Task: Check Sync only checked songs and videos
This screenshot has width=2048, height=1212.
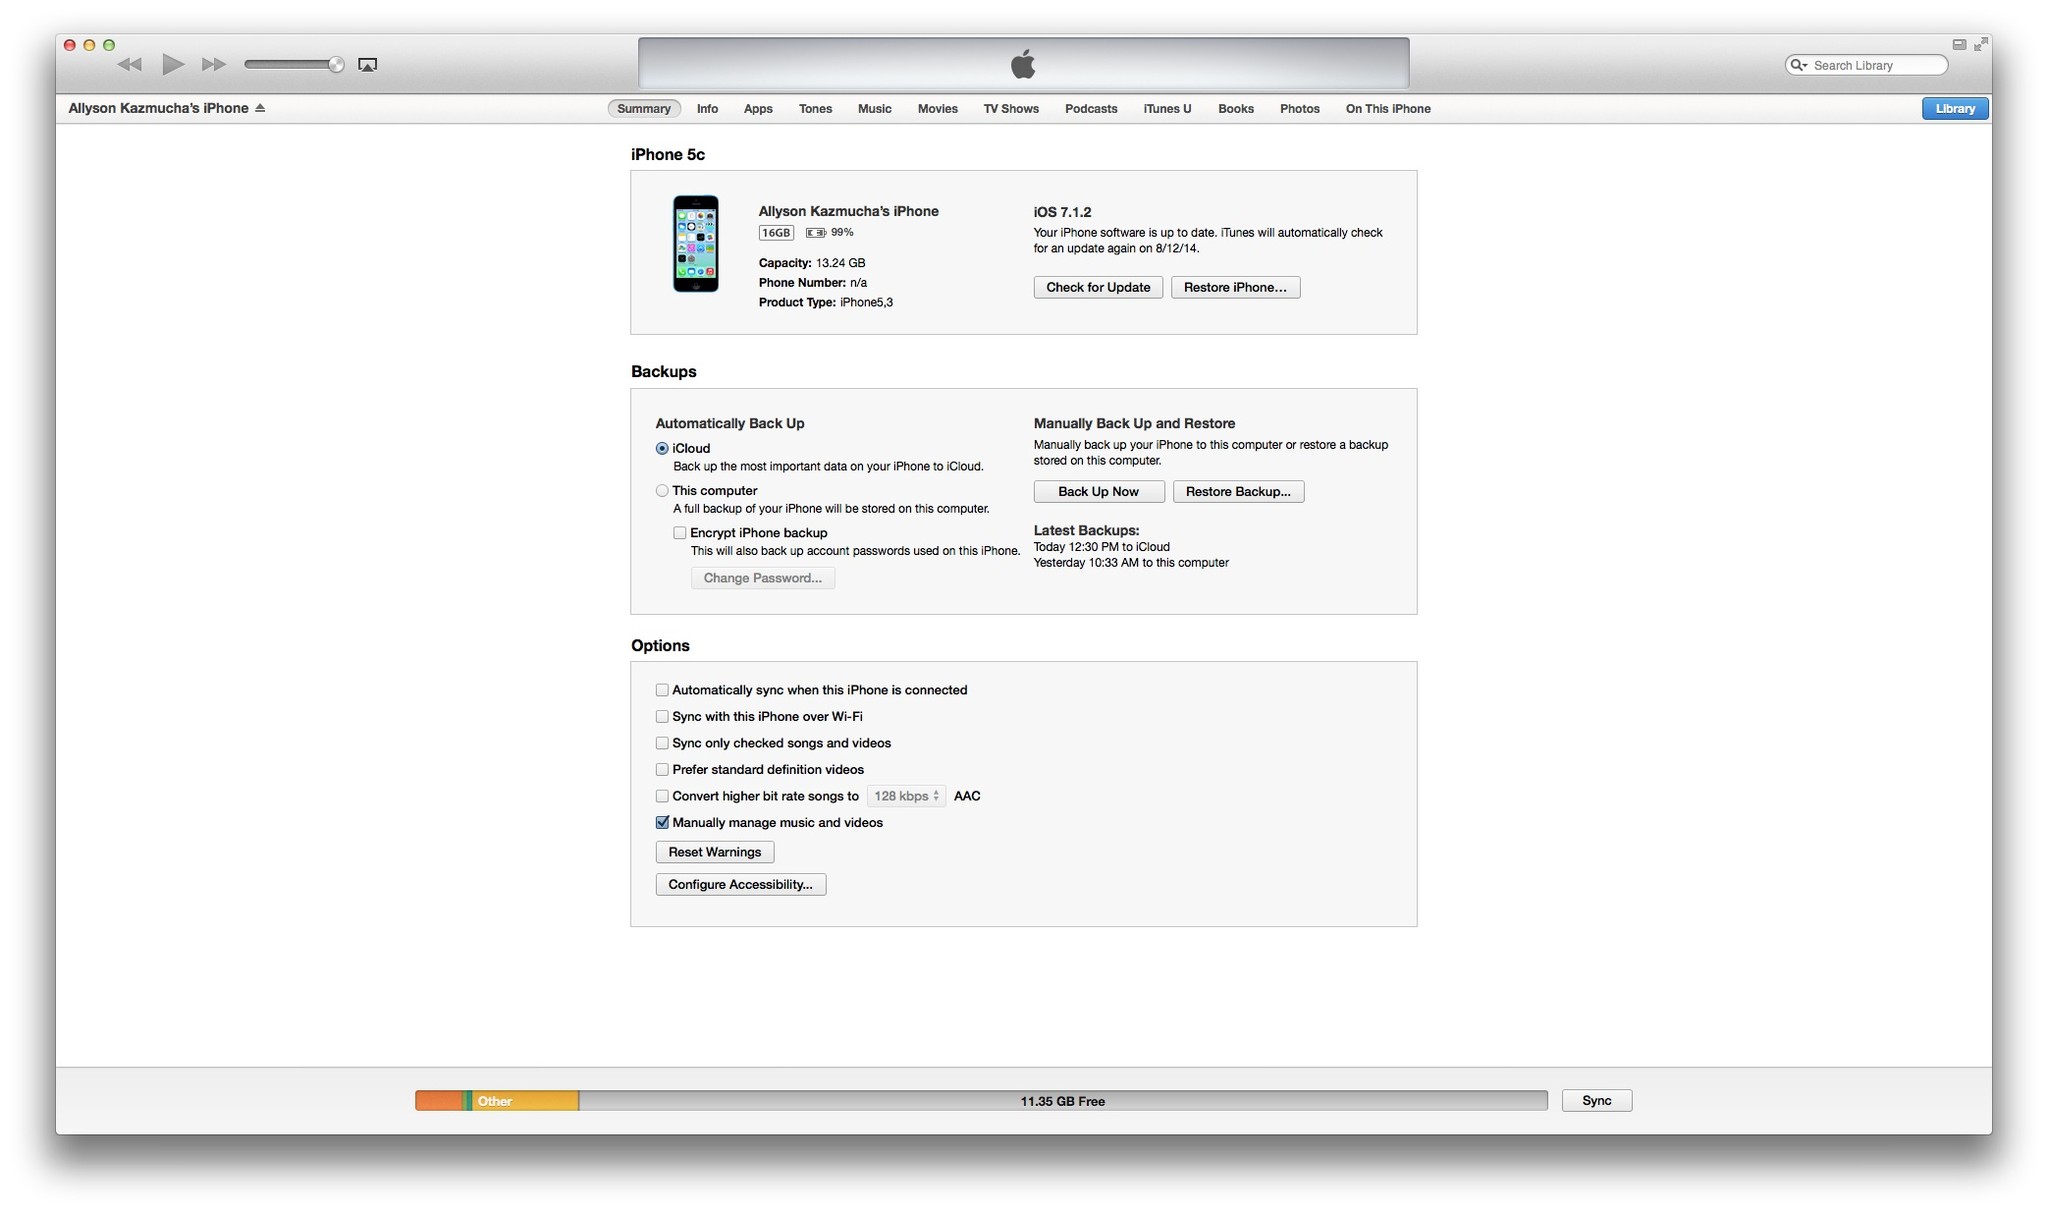Action: 662,743
